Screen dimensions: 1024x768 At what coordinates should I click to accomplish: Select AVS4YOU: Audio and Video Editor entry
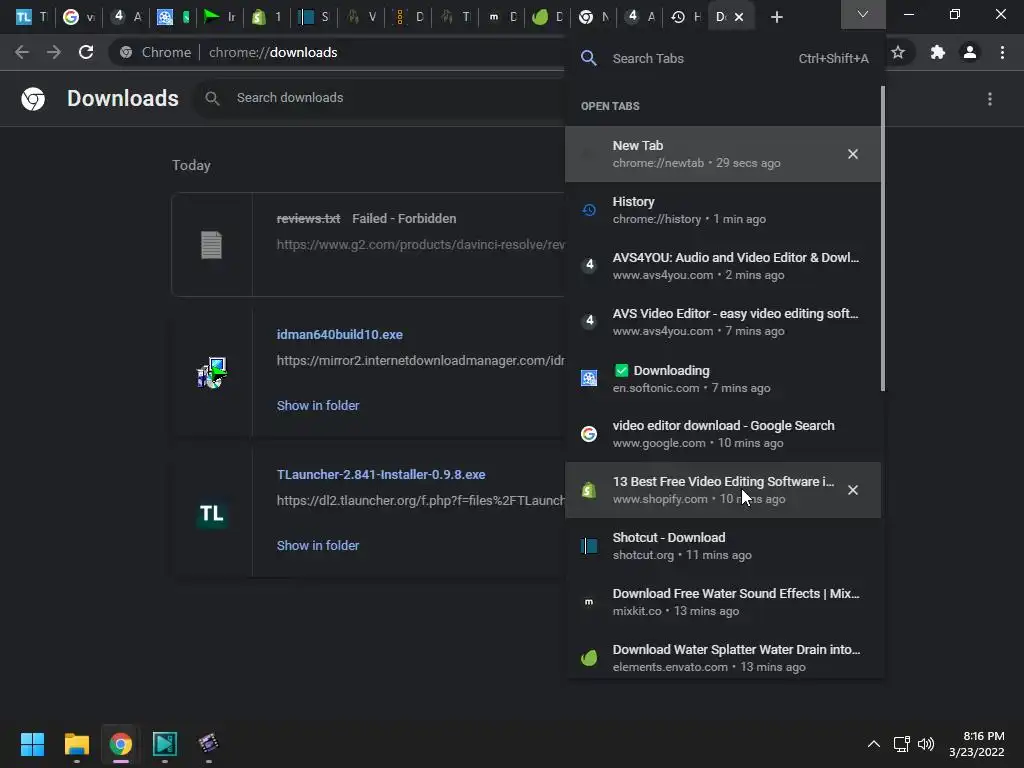point(722,266)
